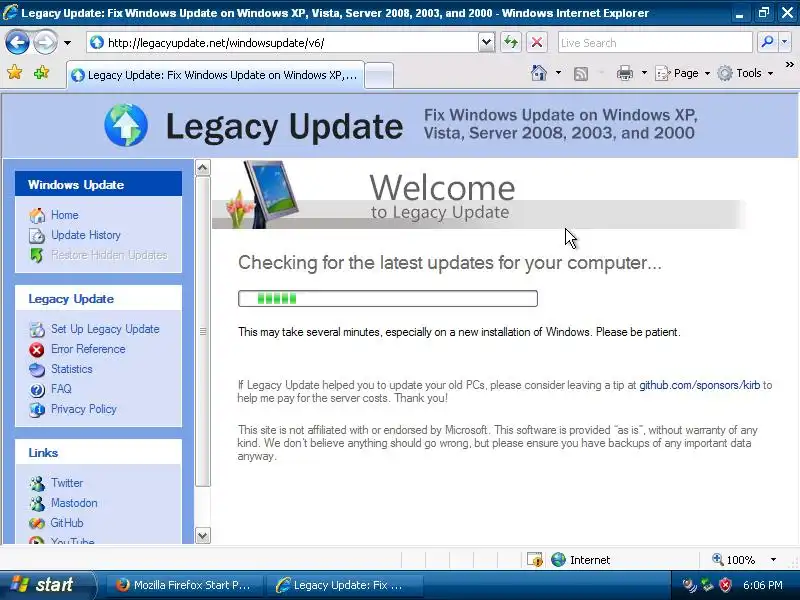Click the taskbar clock showing 6:06 PM
This screenshot has width=800, height=600.
(x=763, y=585)
